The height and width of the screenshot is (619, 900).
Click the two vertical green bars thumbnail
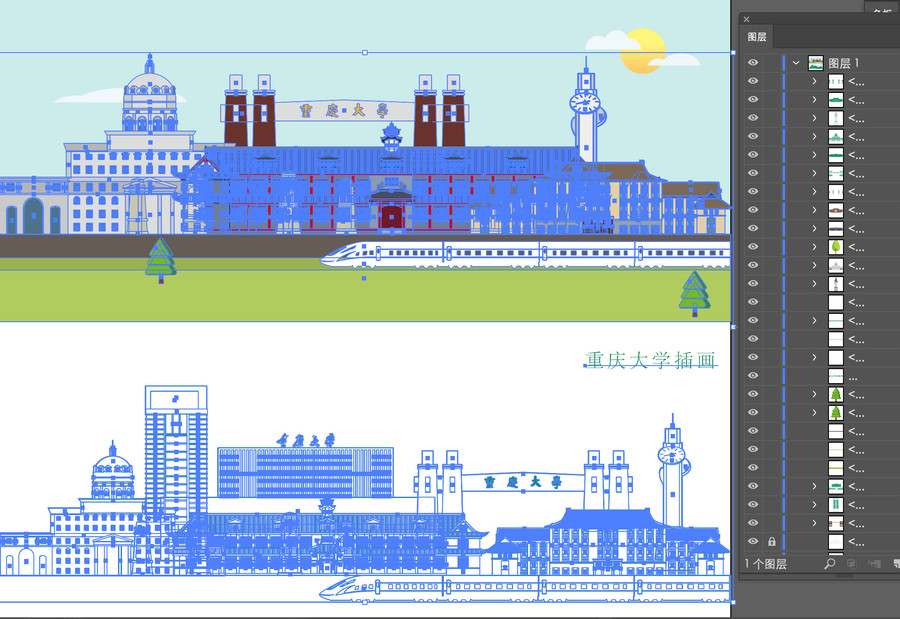pyautogui.click(x=836, y=504)
